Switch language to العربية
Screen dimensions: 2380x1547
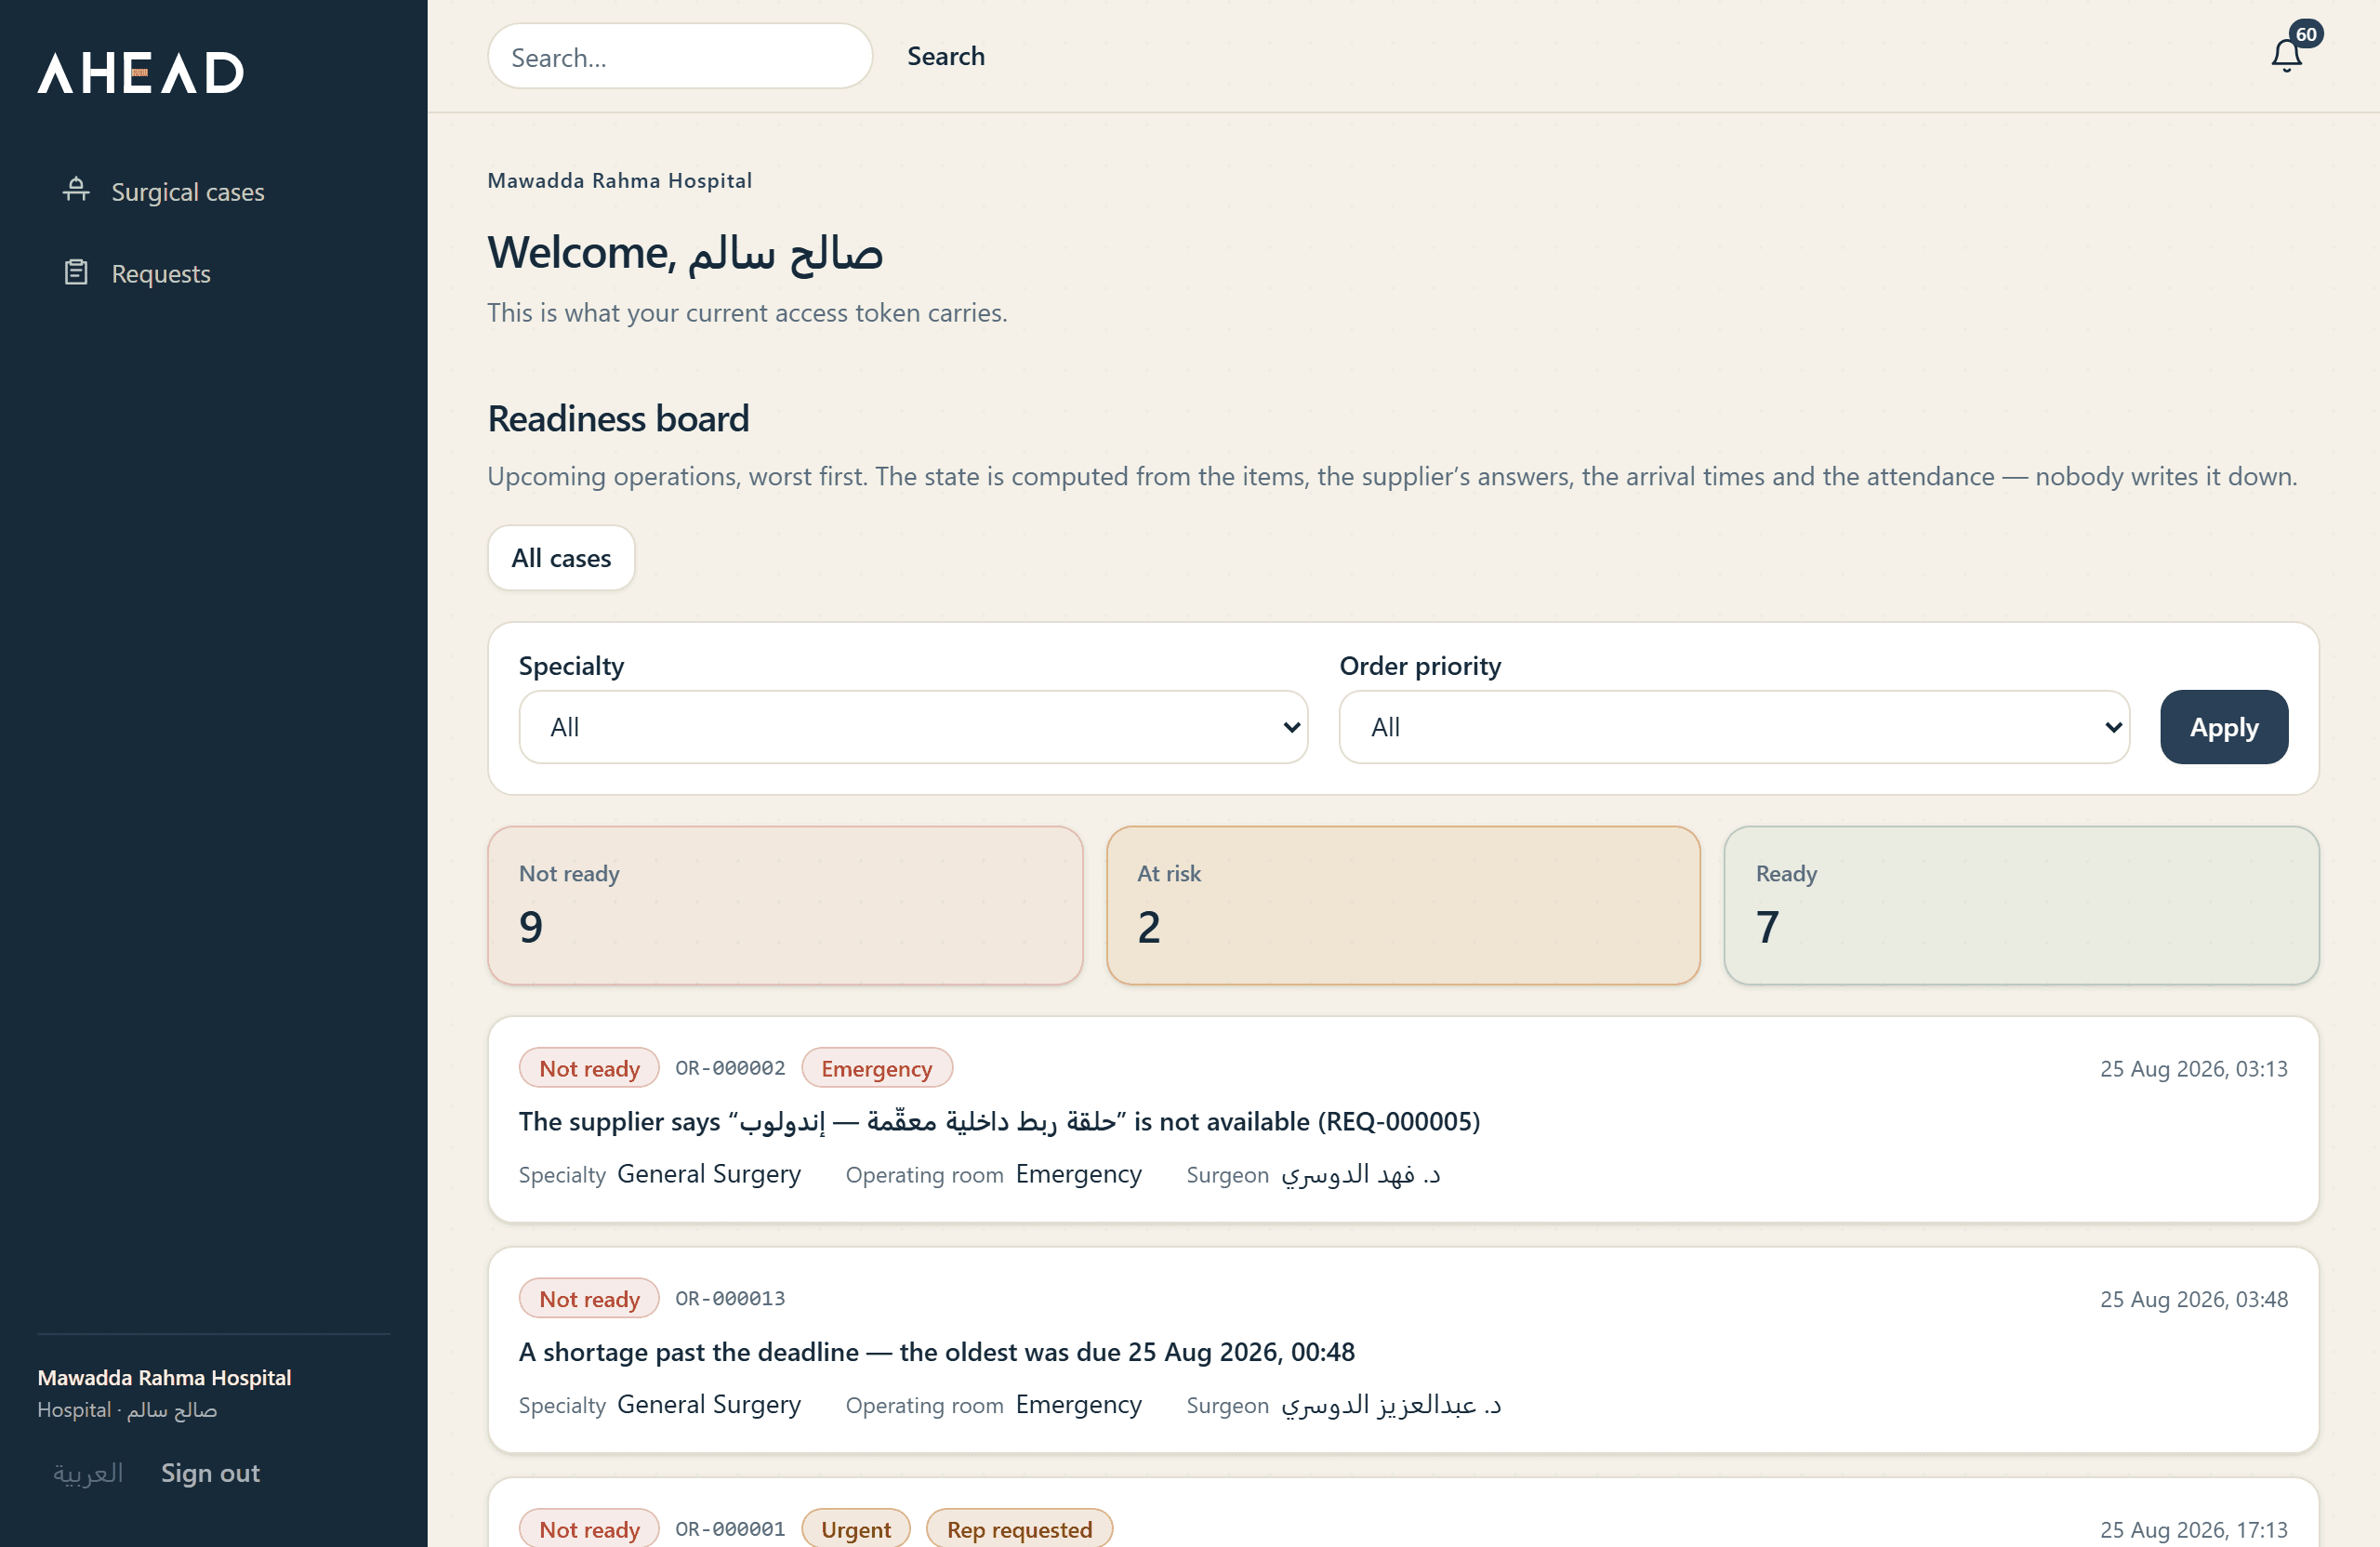[x=88, y=1472]
